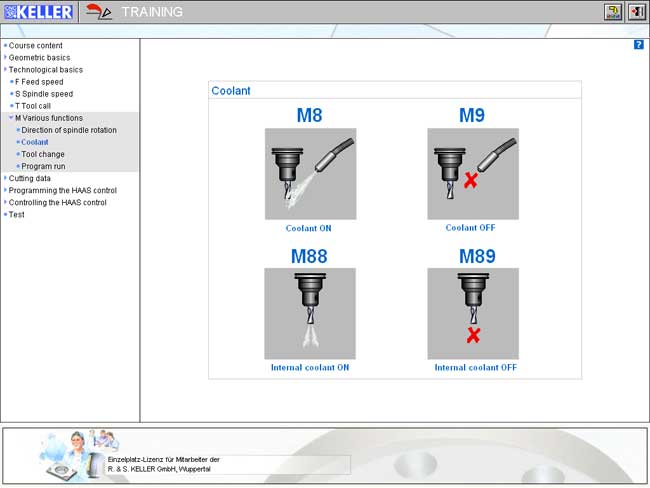Select the M9 Coolant OFF illustration

point(473,174)
